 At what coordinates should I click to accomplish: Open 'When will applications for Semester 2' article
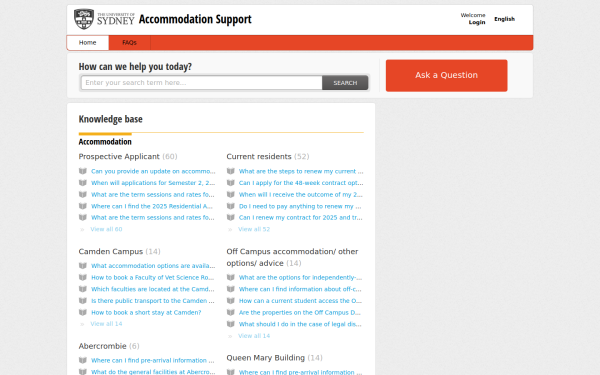pyautogui.click(x=153, y=183)
